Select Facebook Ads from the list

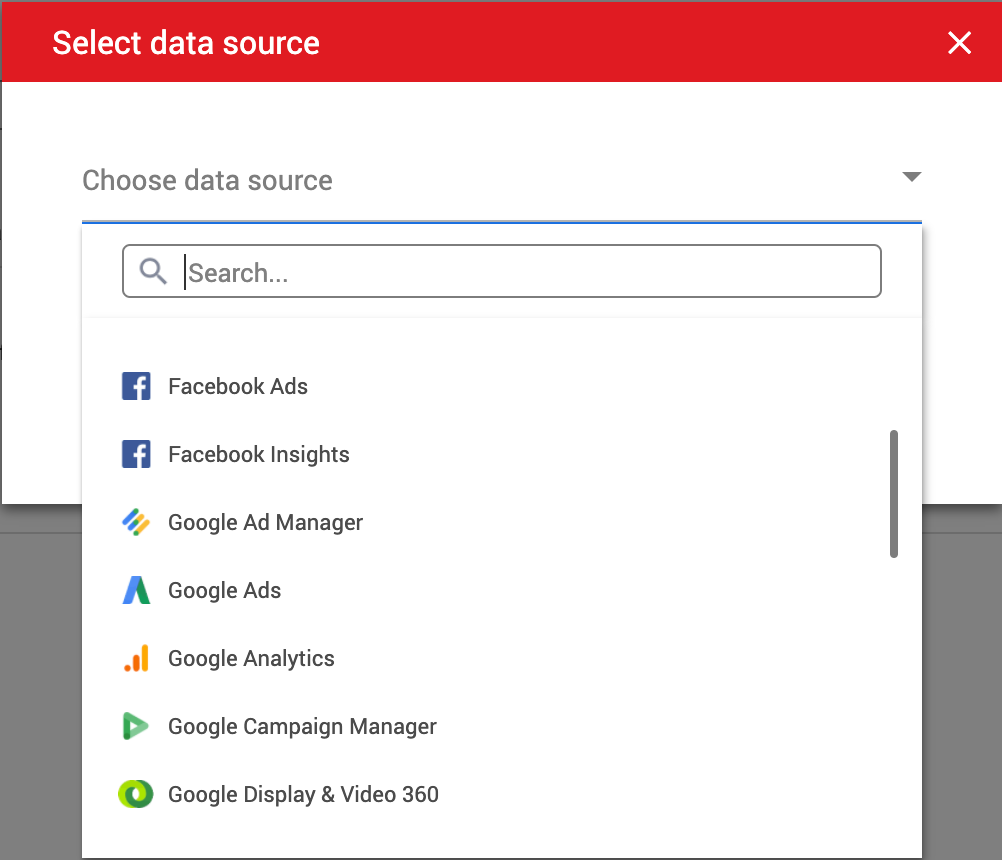click(238, 387)
